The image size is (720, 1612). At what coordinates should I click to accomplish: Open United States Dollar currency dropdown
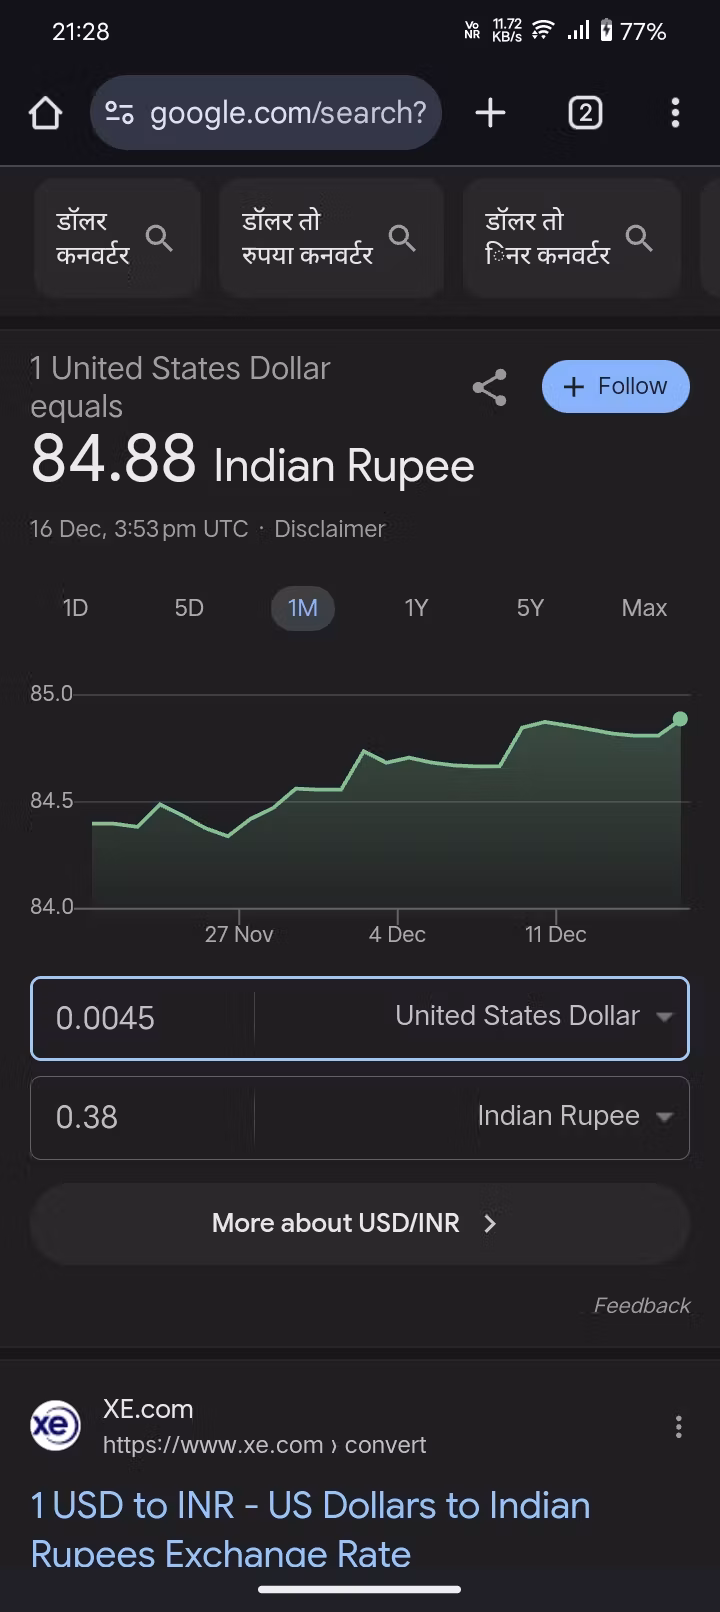pyautogui.click(x=533, y=1017)
